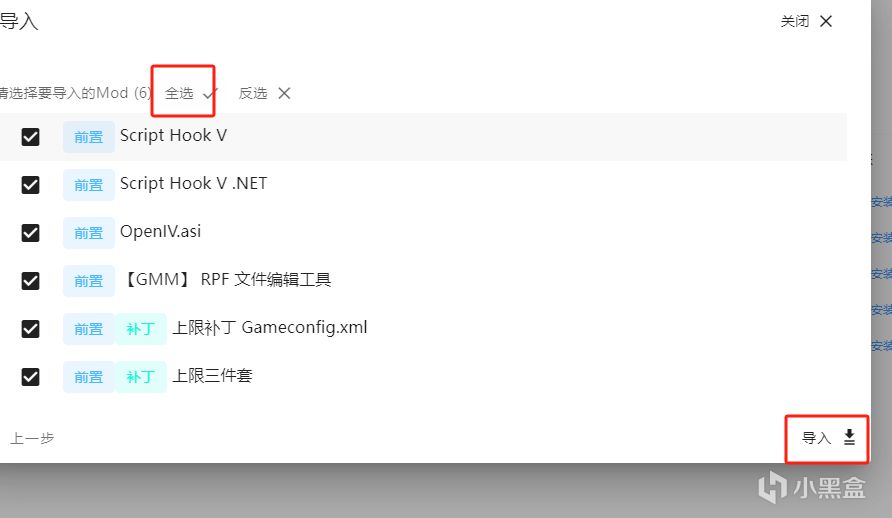This screenshot has height=518, width=892.
Task: Select the Script Hook V .NET mod name
Action: pyautogui.click(x=193, y=183)
